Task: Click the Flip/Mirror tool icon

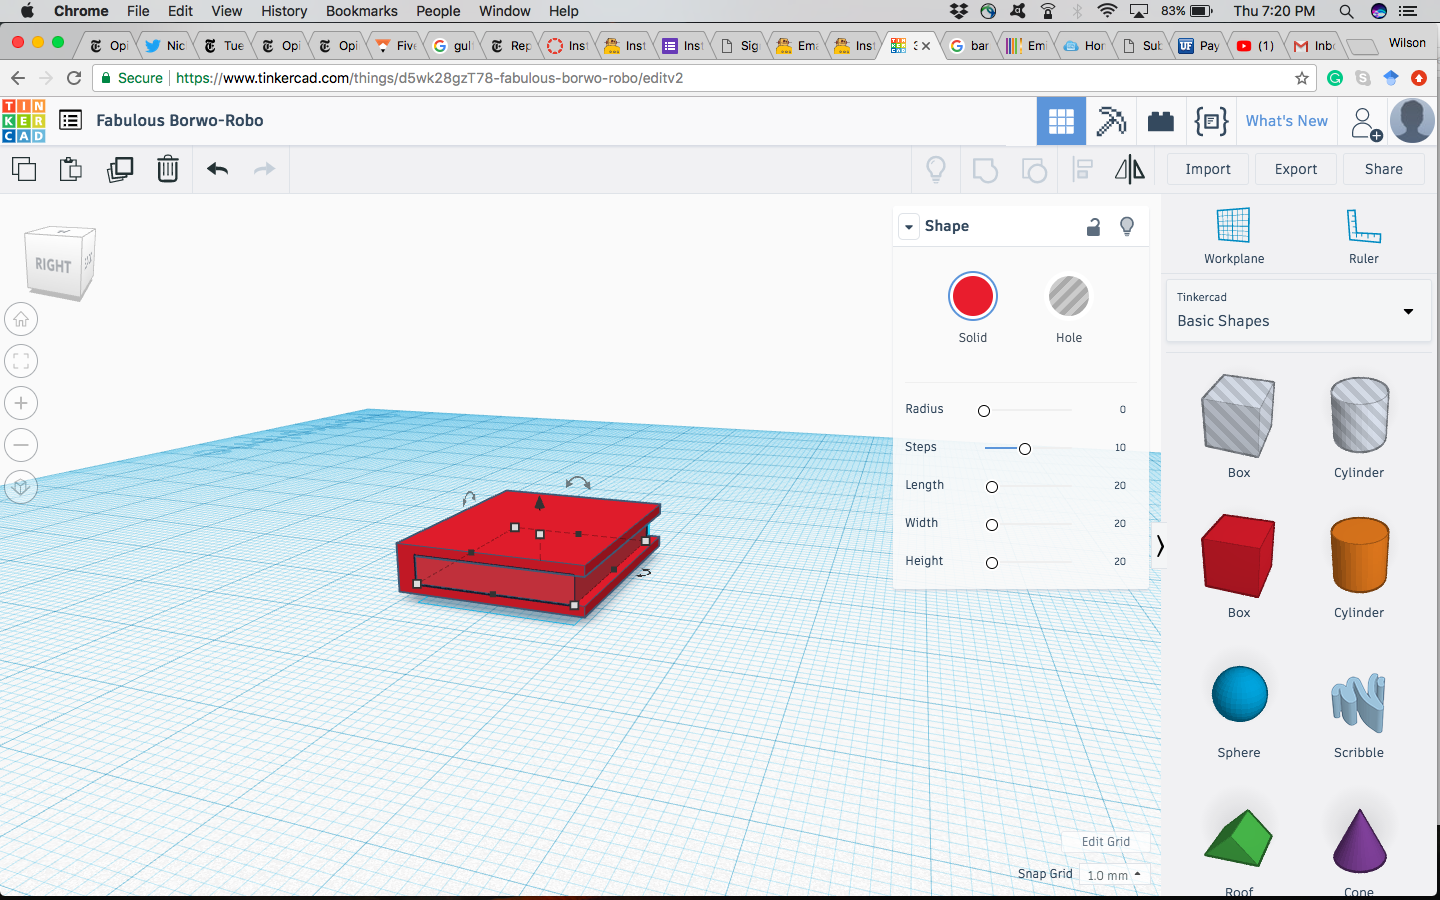Action: pos(1130,169)
